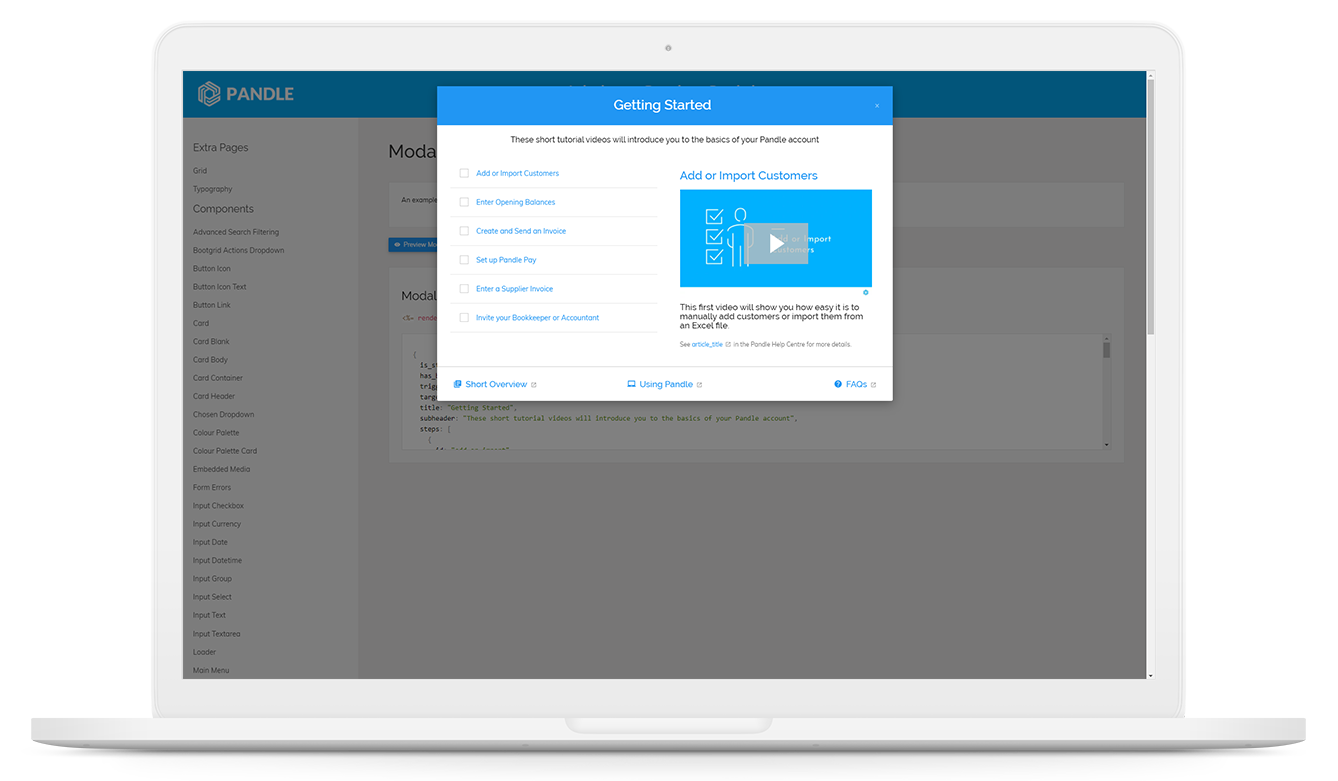Screen dimensions: 1338x781
Task: Open Main Menu in the sidebar
Action: pyautogui.click(x=211, y=670)
